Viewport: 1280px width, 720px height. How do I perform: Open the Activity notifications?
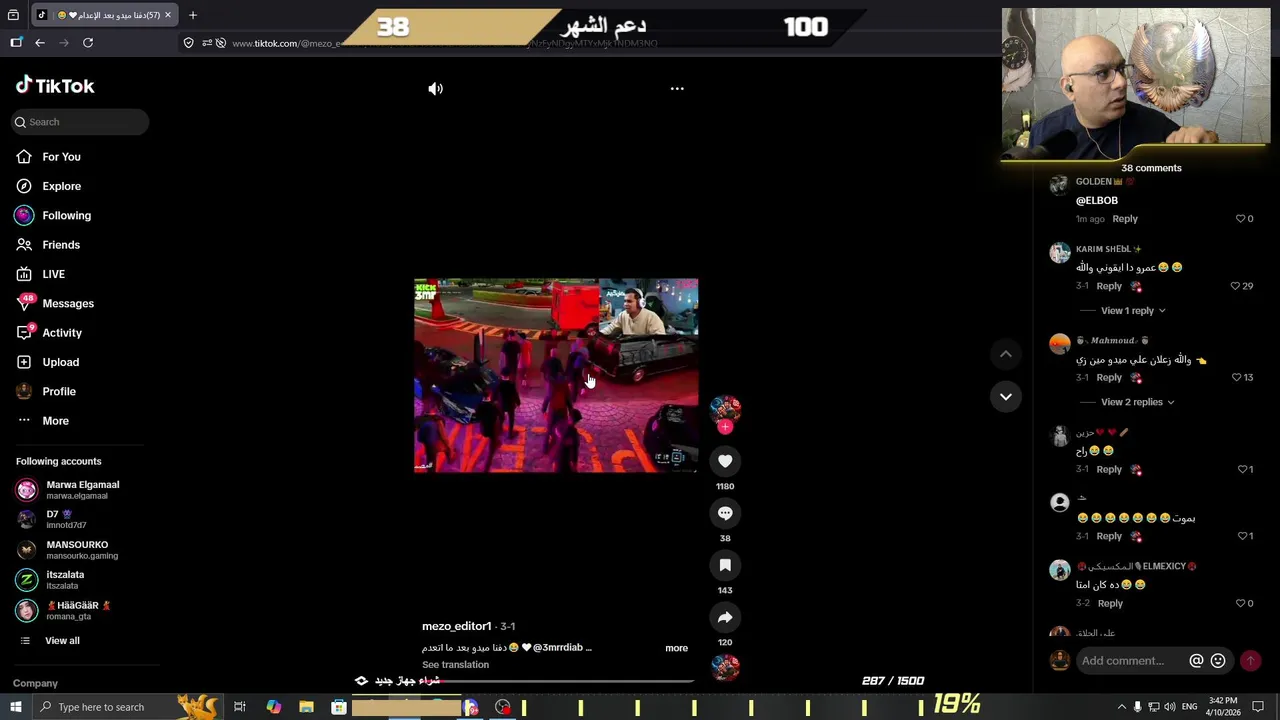pyautogui.click(x=62, y=333)
